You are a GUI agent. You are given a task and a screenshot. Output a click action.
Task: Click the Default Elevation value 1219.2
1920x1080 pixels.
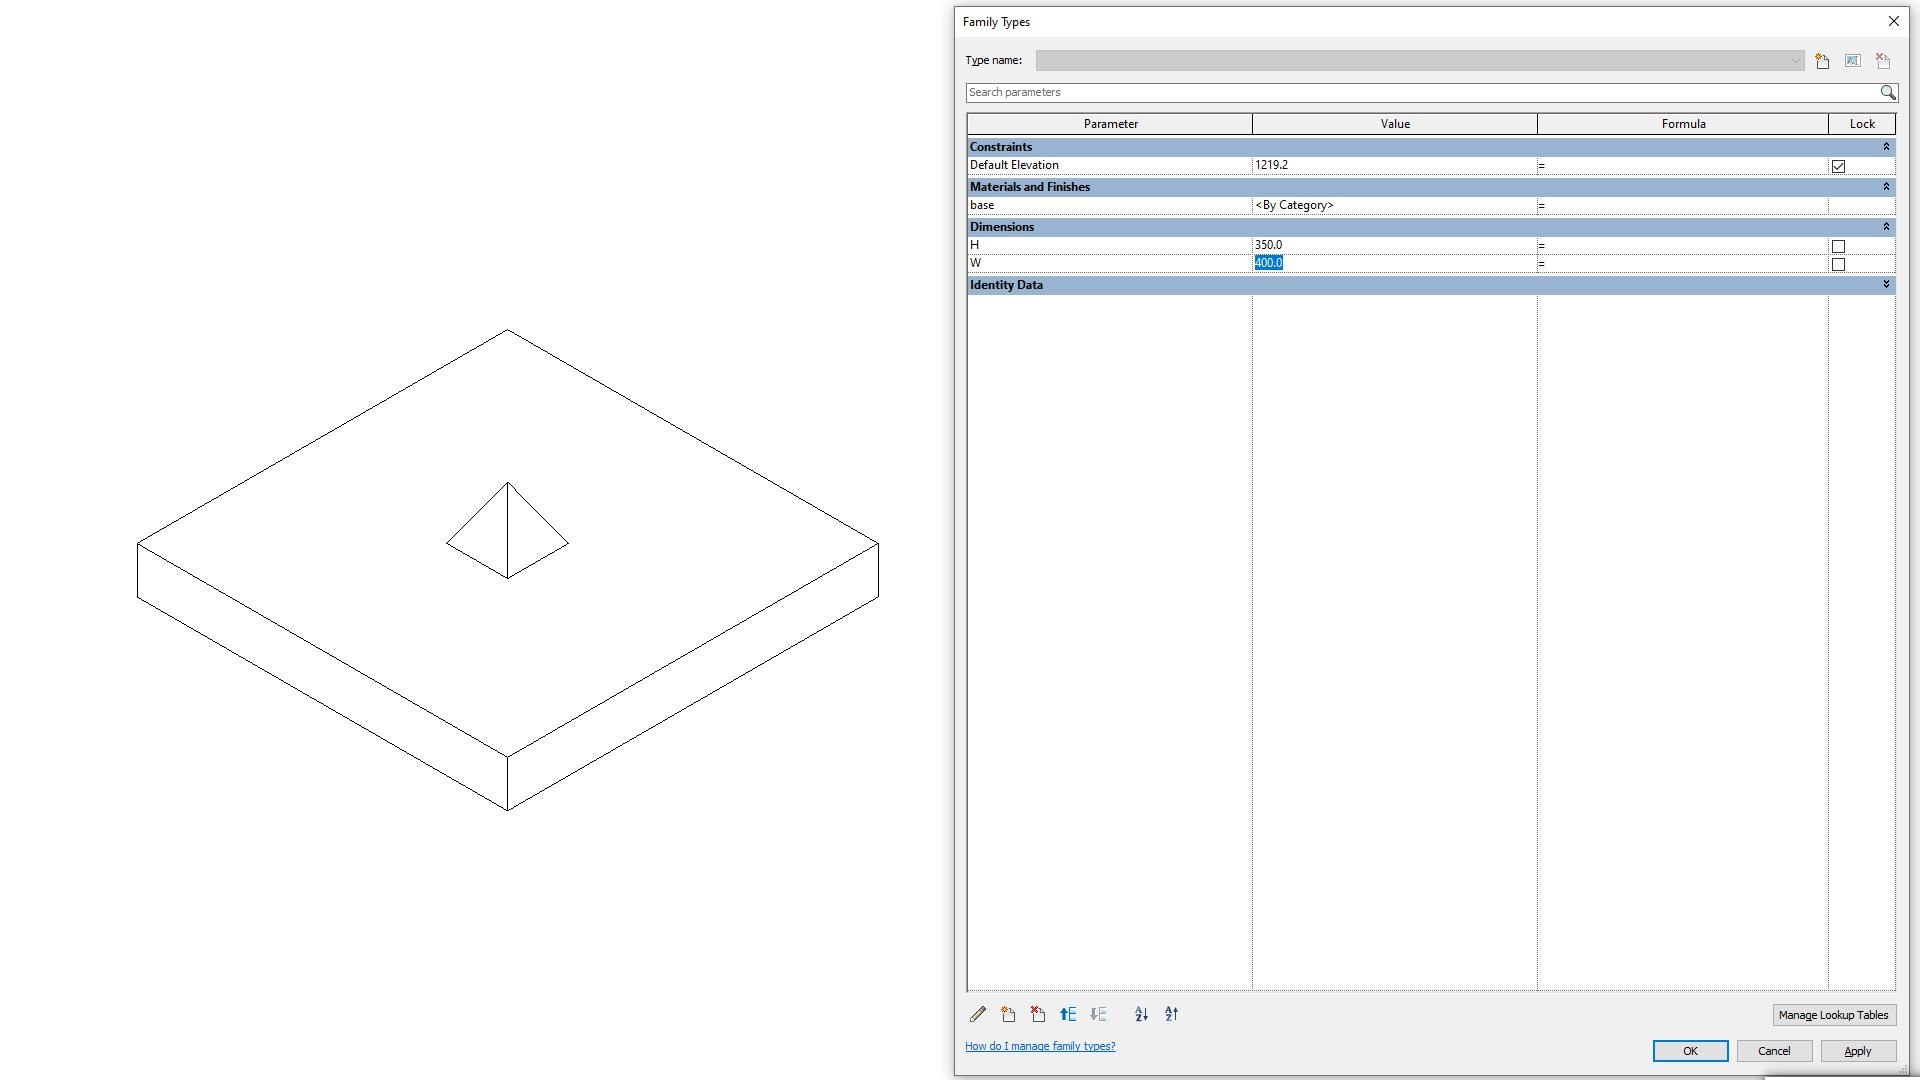pos(1394,165)
